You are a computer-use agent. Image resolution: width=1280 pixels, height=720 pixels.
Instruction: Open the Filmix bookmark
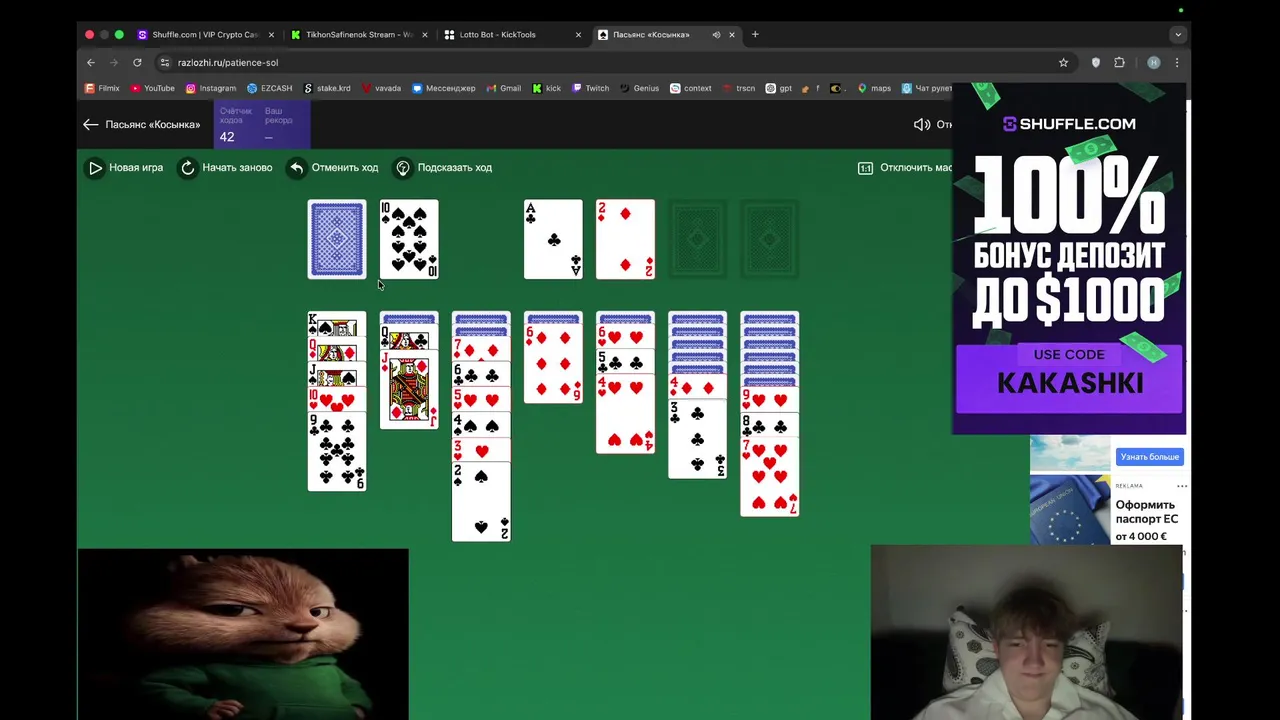pos(102,88)
